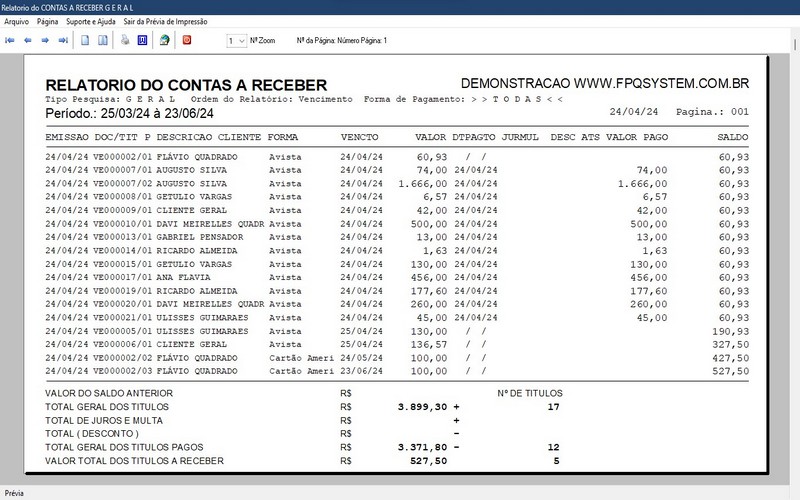The height and width of the screenshot is (500, 800).
Task: Click the VENCTO column header
Action: tap(360, 137)
